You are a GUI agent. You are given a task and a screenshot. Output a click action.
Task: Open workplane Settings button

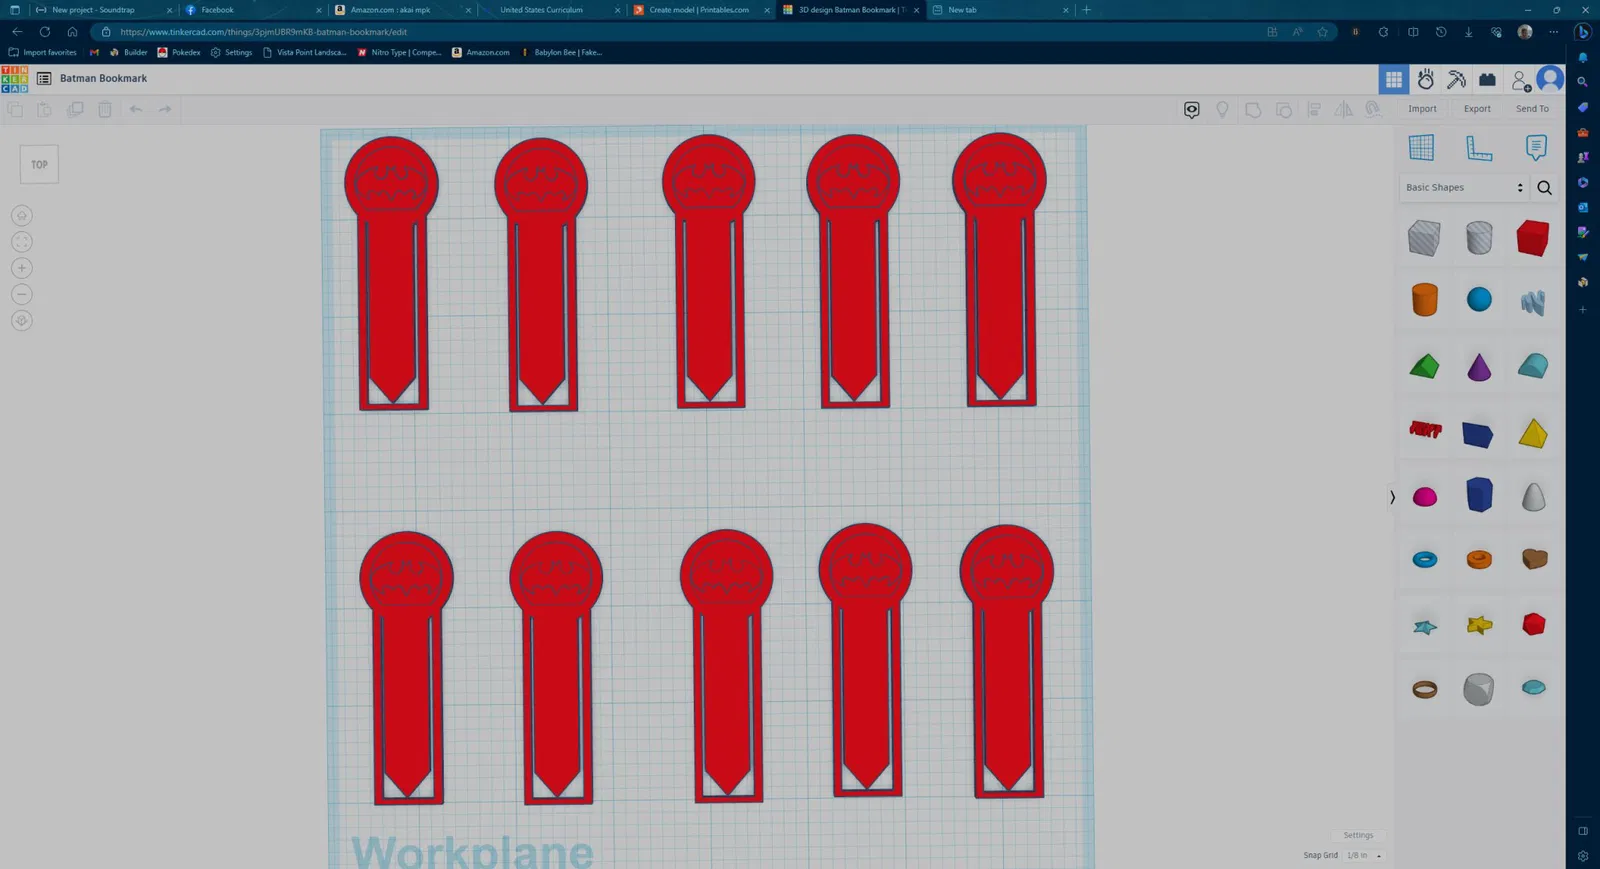1358,835
